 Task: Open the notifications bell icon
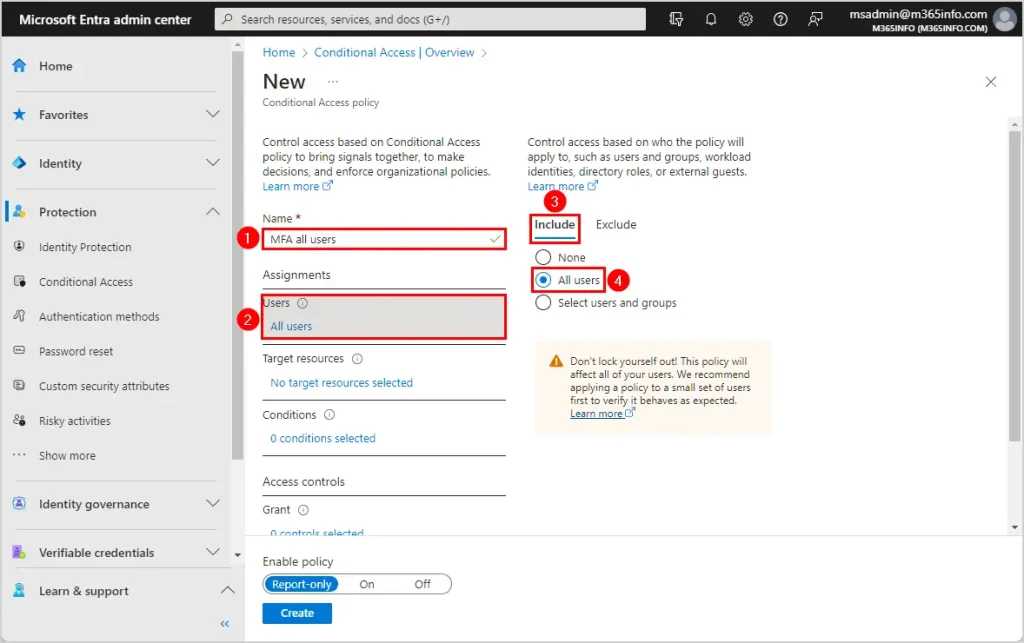[x=711, y=19]
